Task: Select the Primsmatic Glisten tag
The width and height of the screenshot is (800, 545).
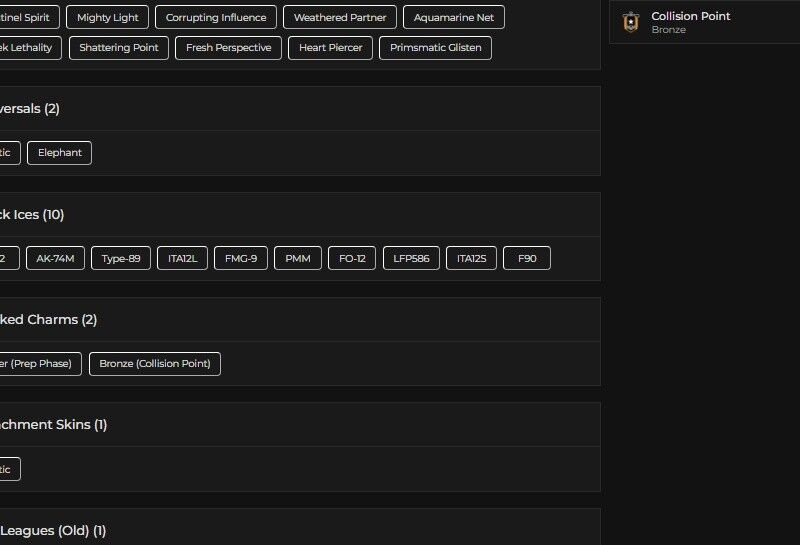Action: click(x=435, y=47)
